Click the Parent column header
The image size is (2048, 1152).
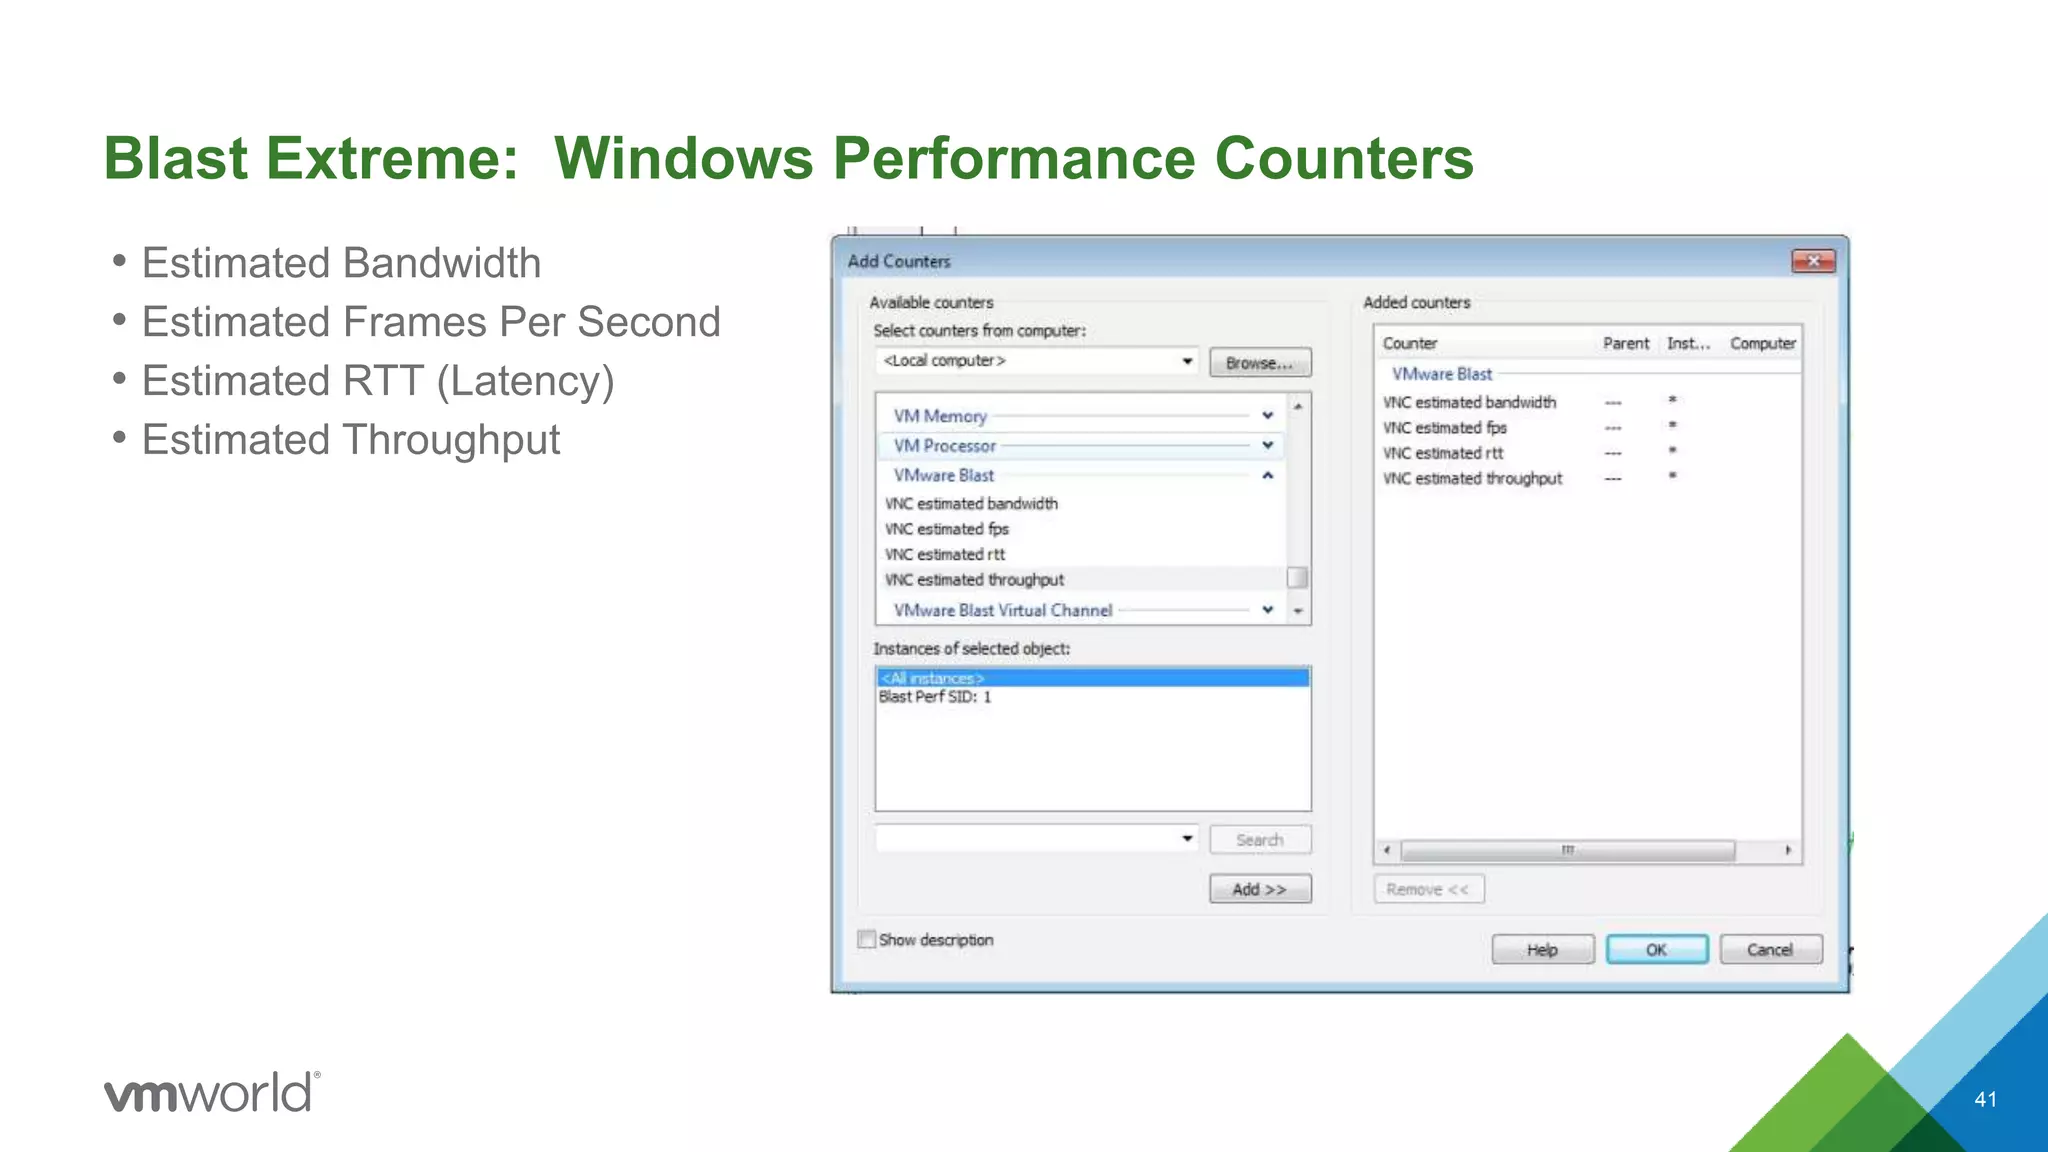click(1626, 344)
